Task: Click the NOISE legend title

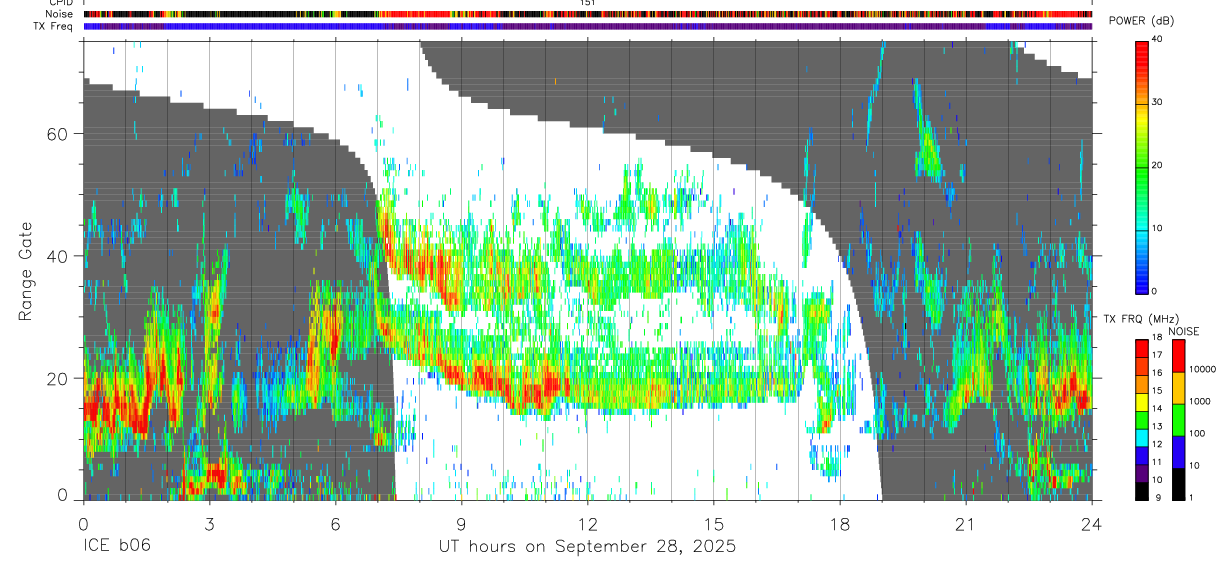Action: click(x=1183, y=331)
